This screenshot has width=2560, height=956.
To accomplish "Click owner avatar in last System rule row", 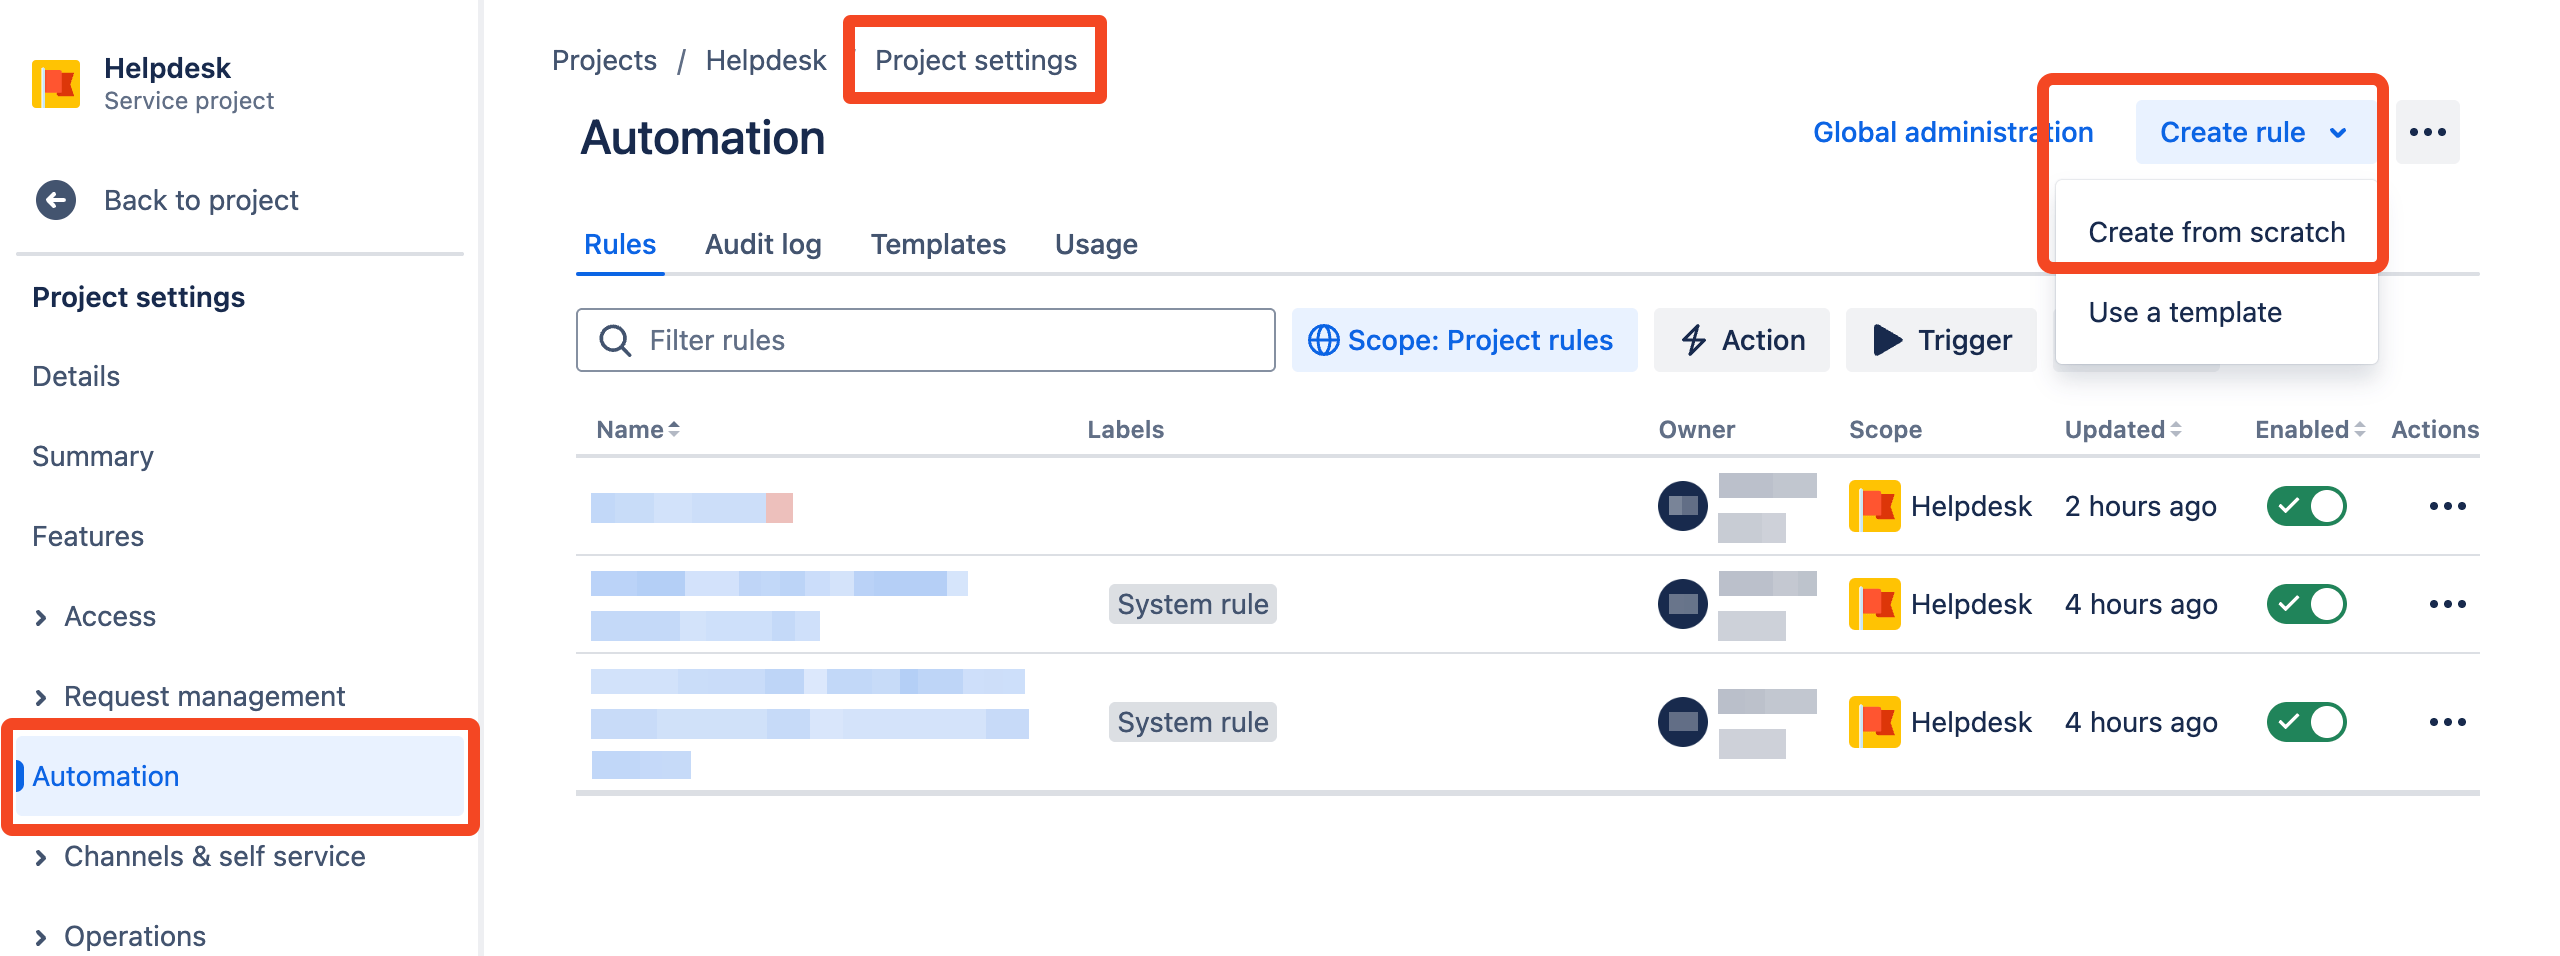I will click(x=1683, y=722).
